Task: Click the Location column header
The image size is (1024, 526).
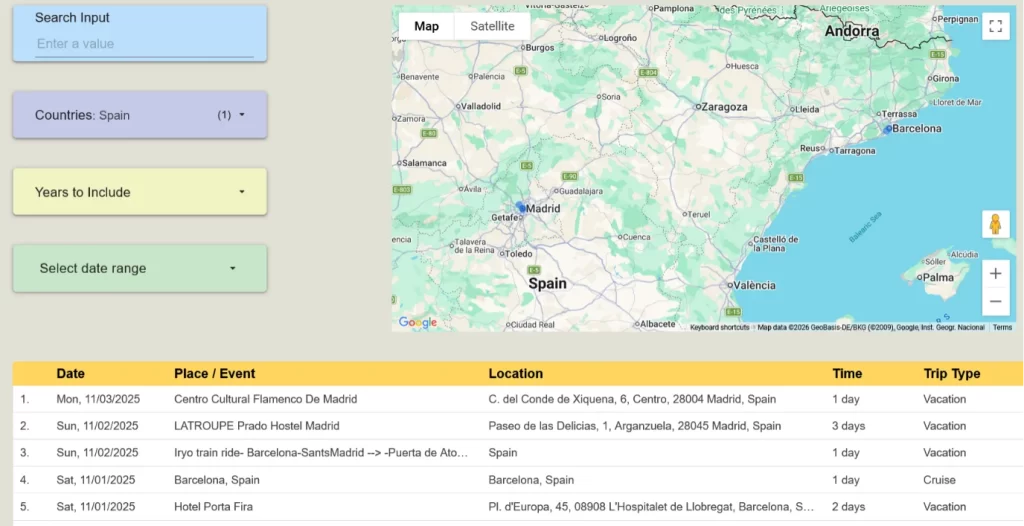Action: click(515, 374)
